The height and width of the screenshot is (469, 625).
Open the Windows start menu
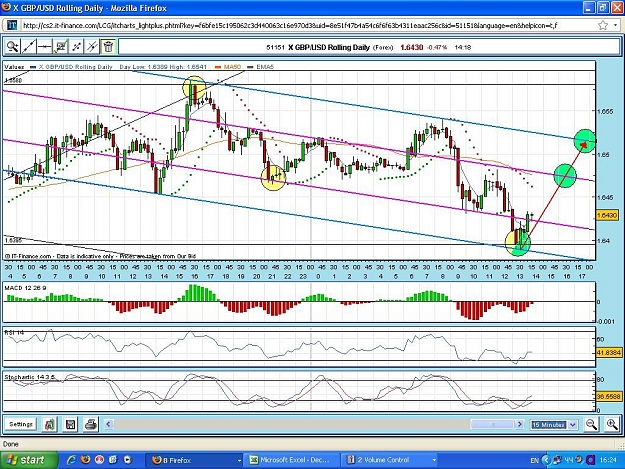29,460
